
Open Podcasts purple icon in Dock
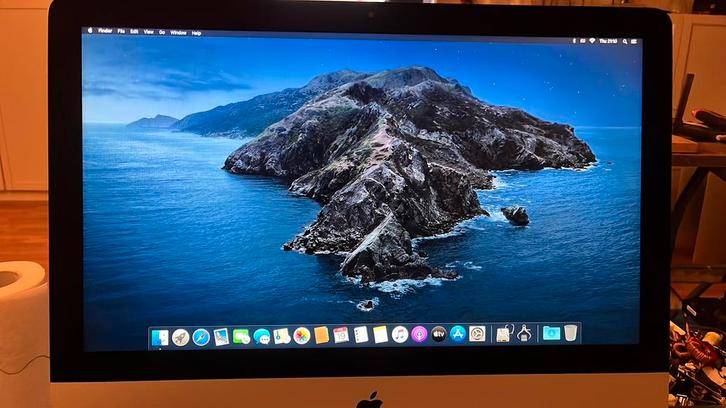tap(419, 334)
